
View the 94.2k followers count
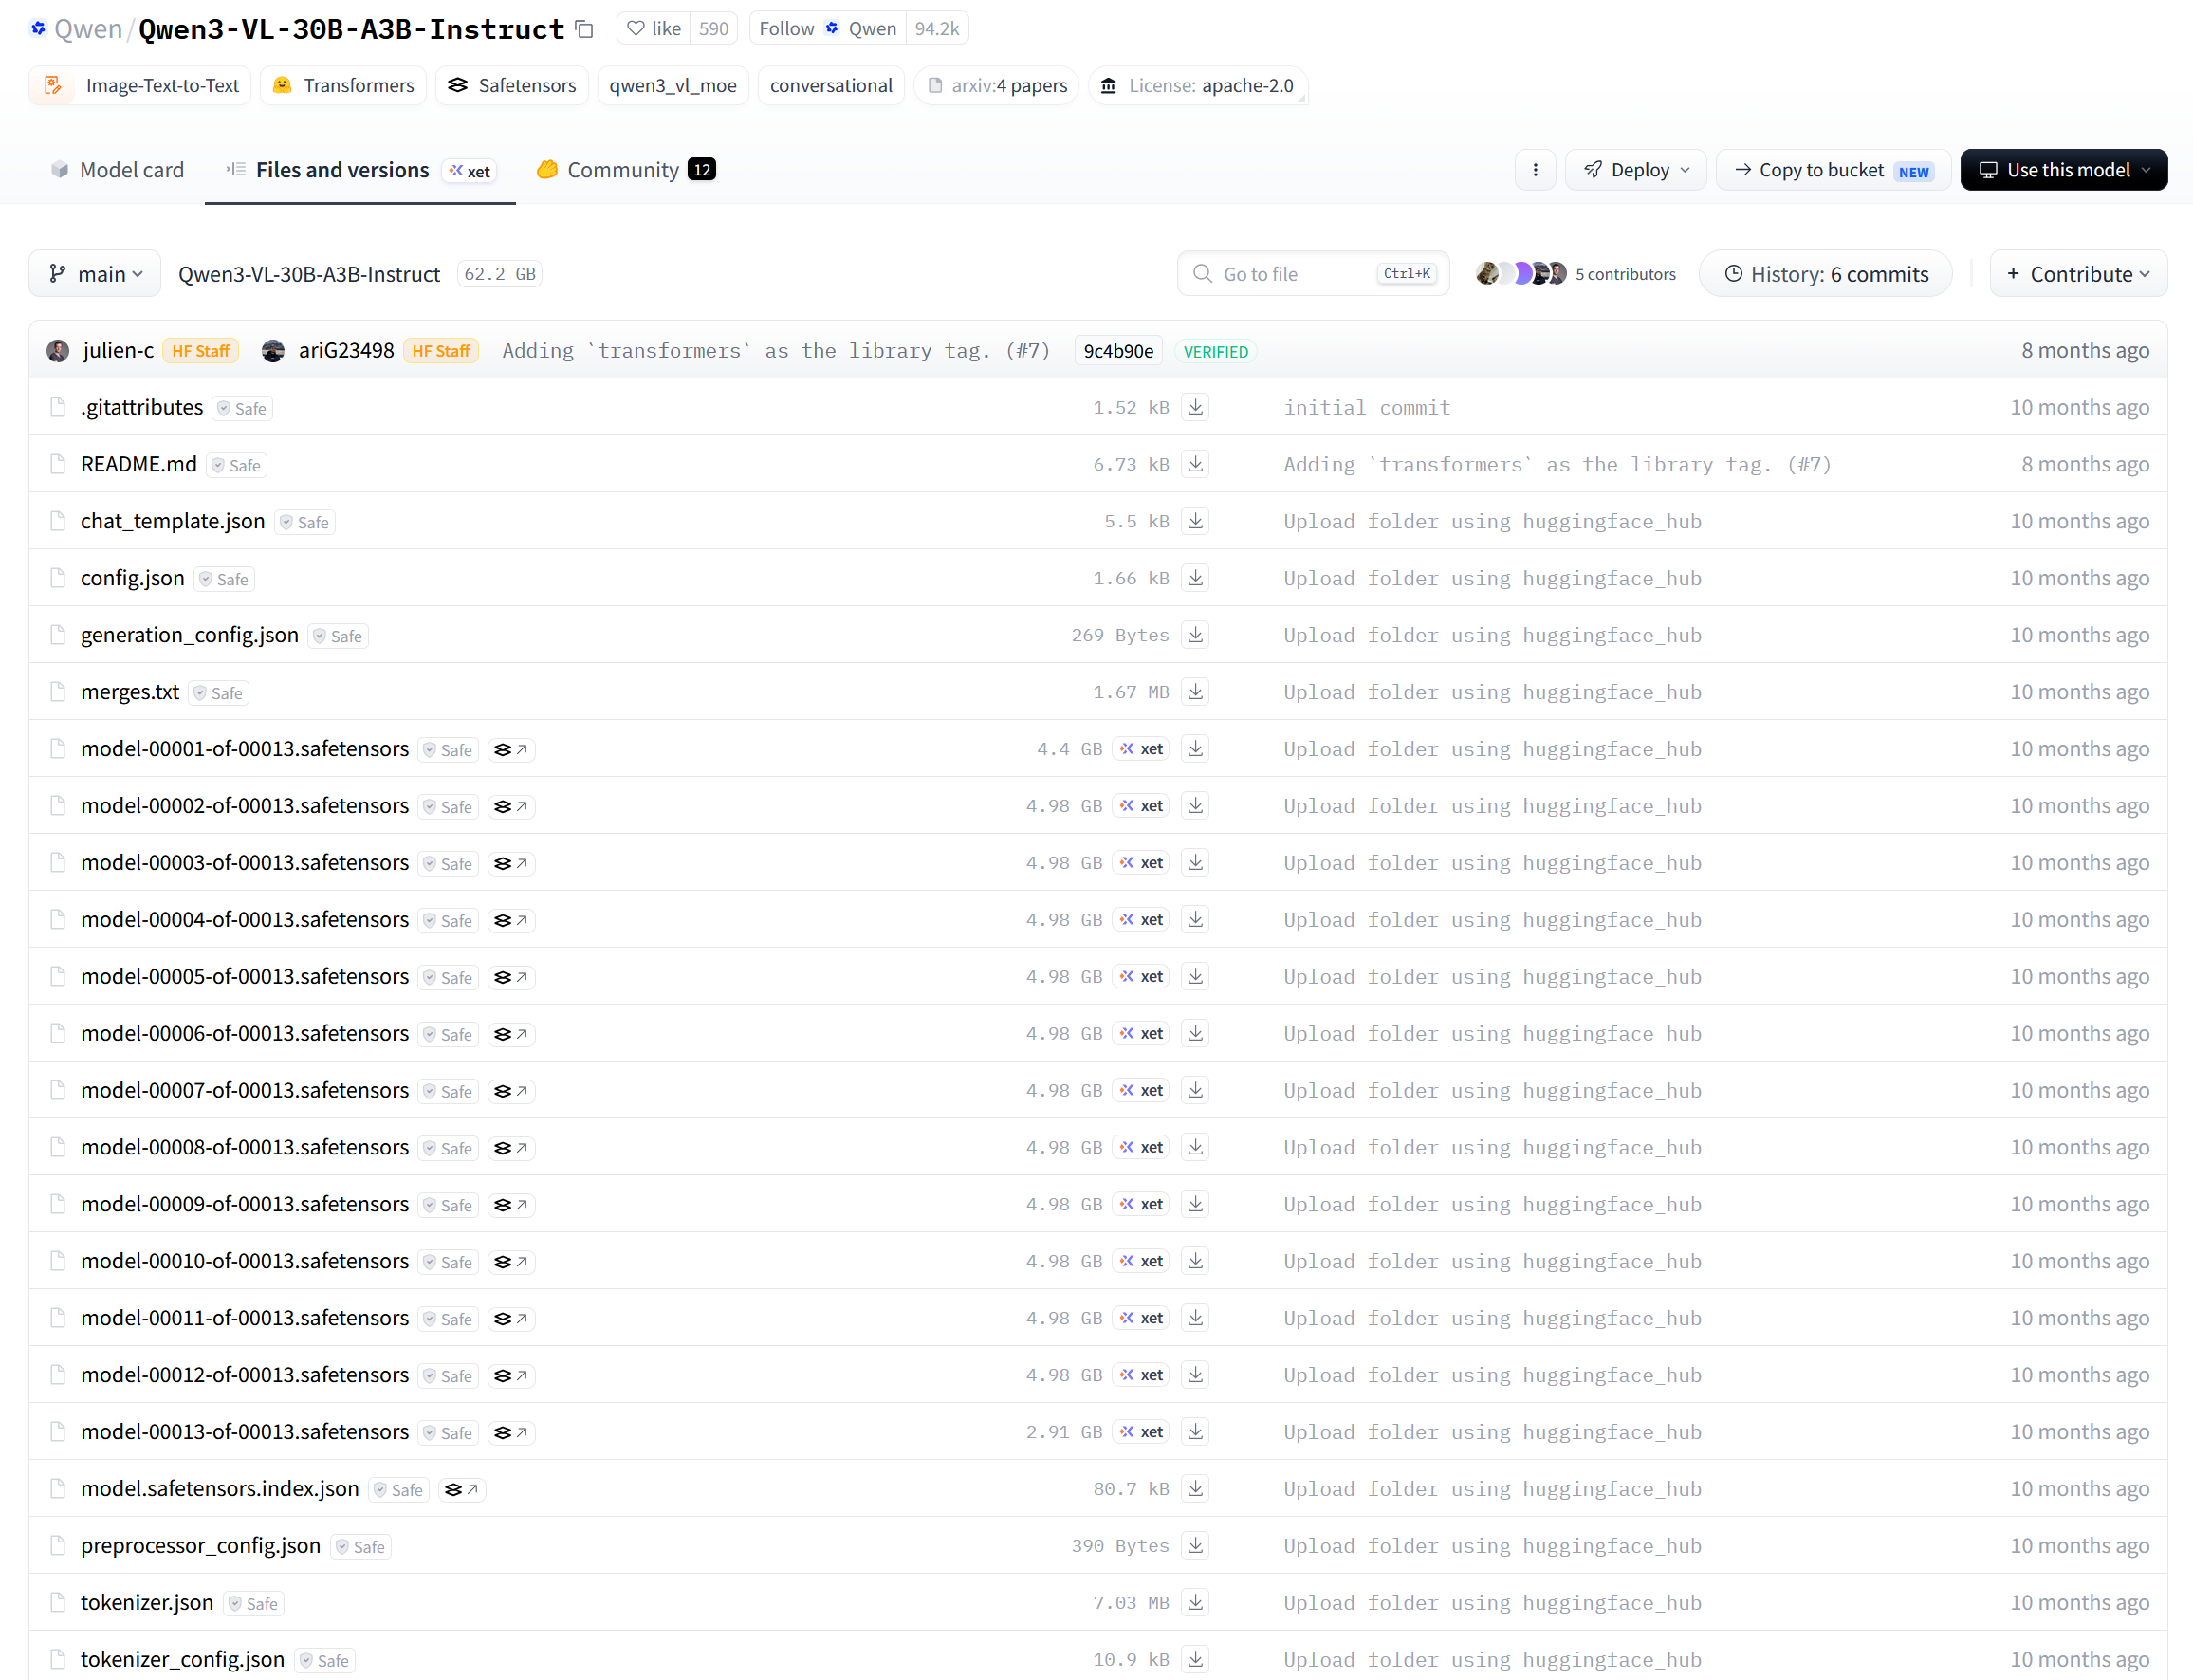coord(937,29)
